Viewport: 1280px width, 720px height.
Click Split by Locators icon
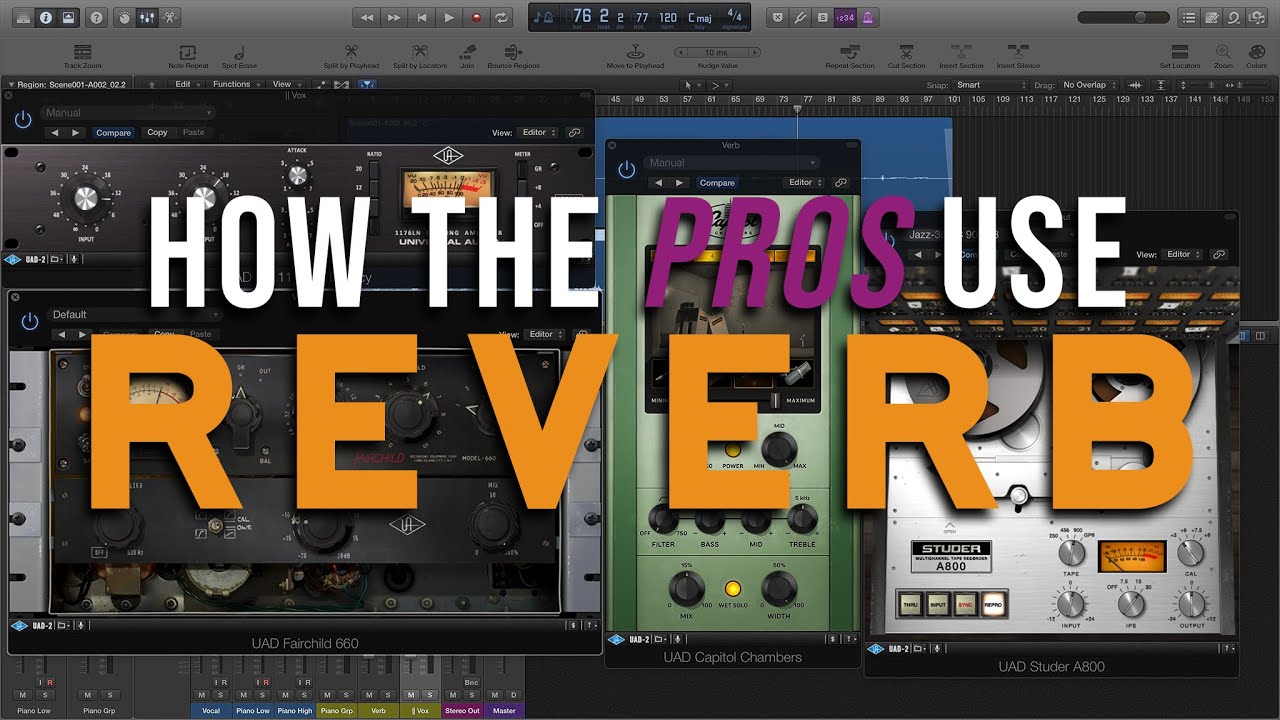(x=420, y=51)
